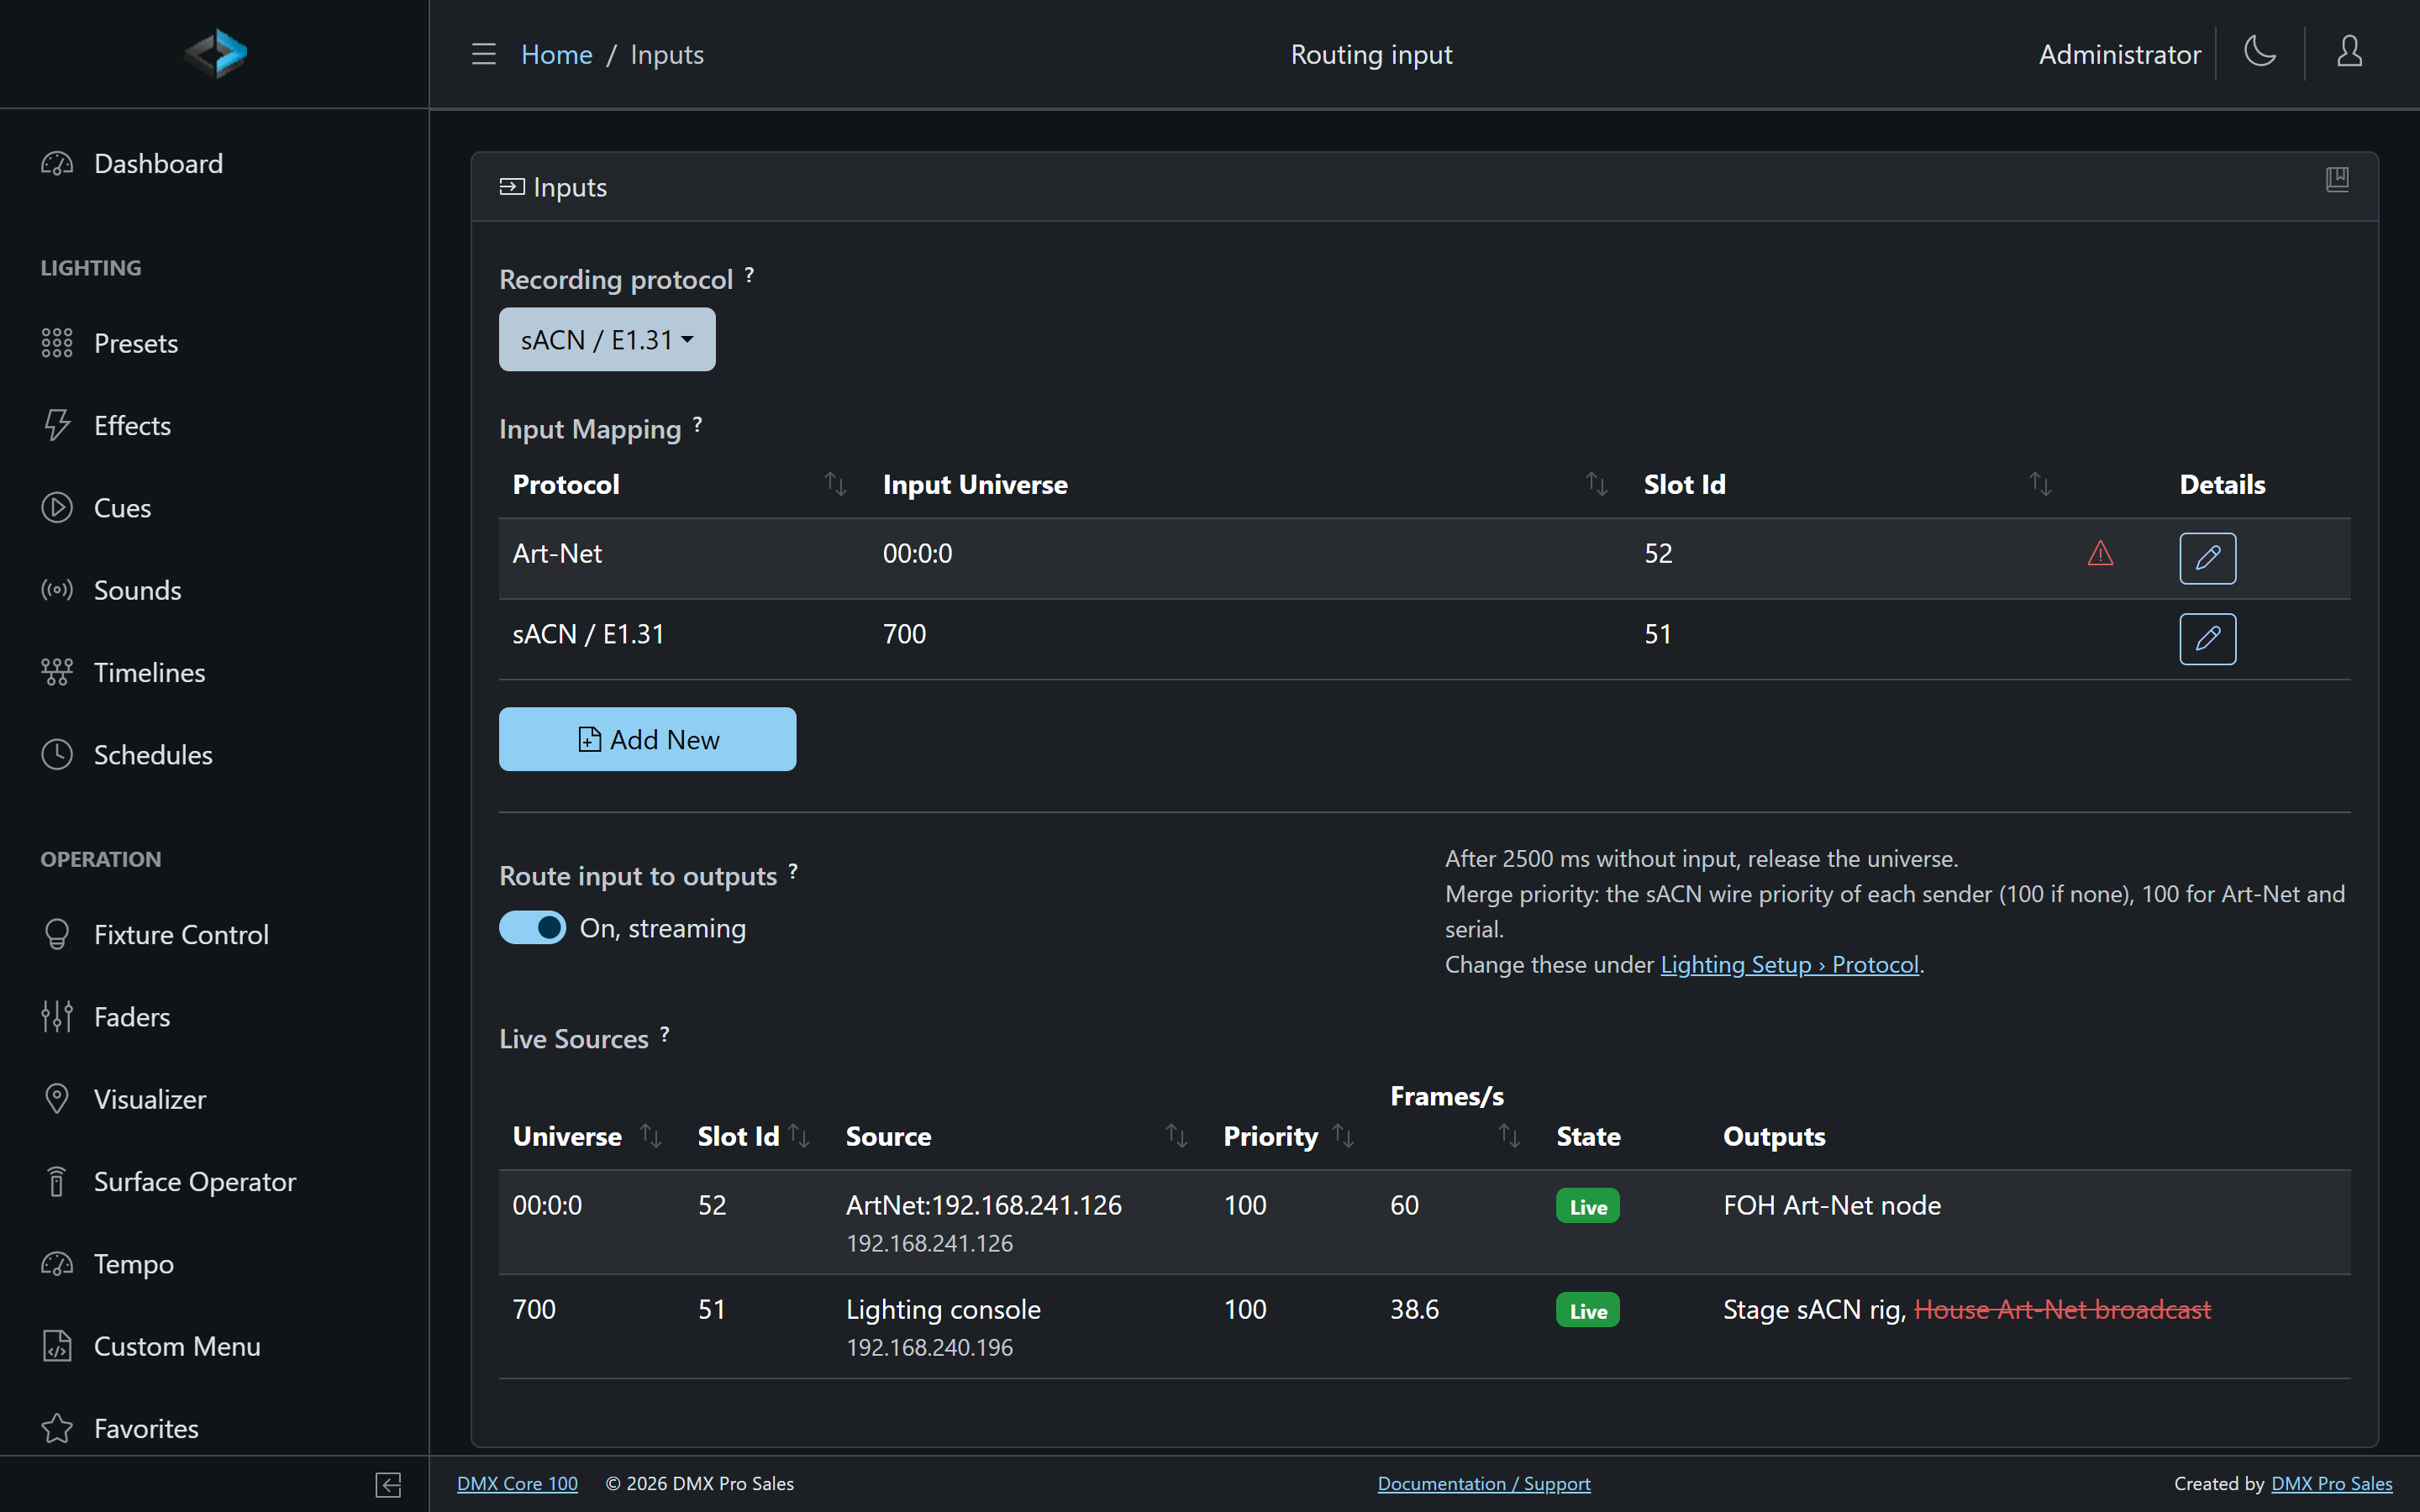Click the hamburger menu icon
The image size is (2420, 1512).
click(484, 54)
